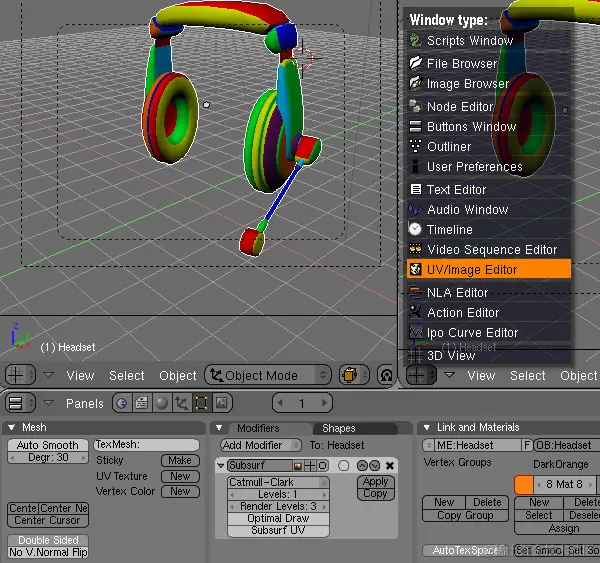Open the pivot point selector in left view
Viewport: 600px width, 563px height.
coord(386,375)
